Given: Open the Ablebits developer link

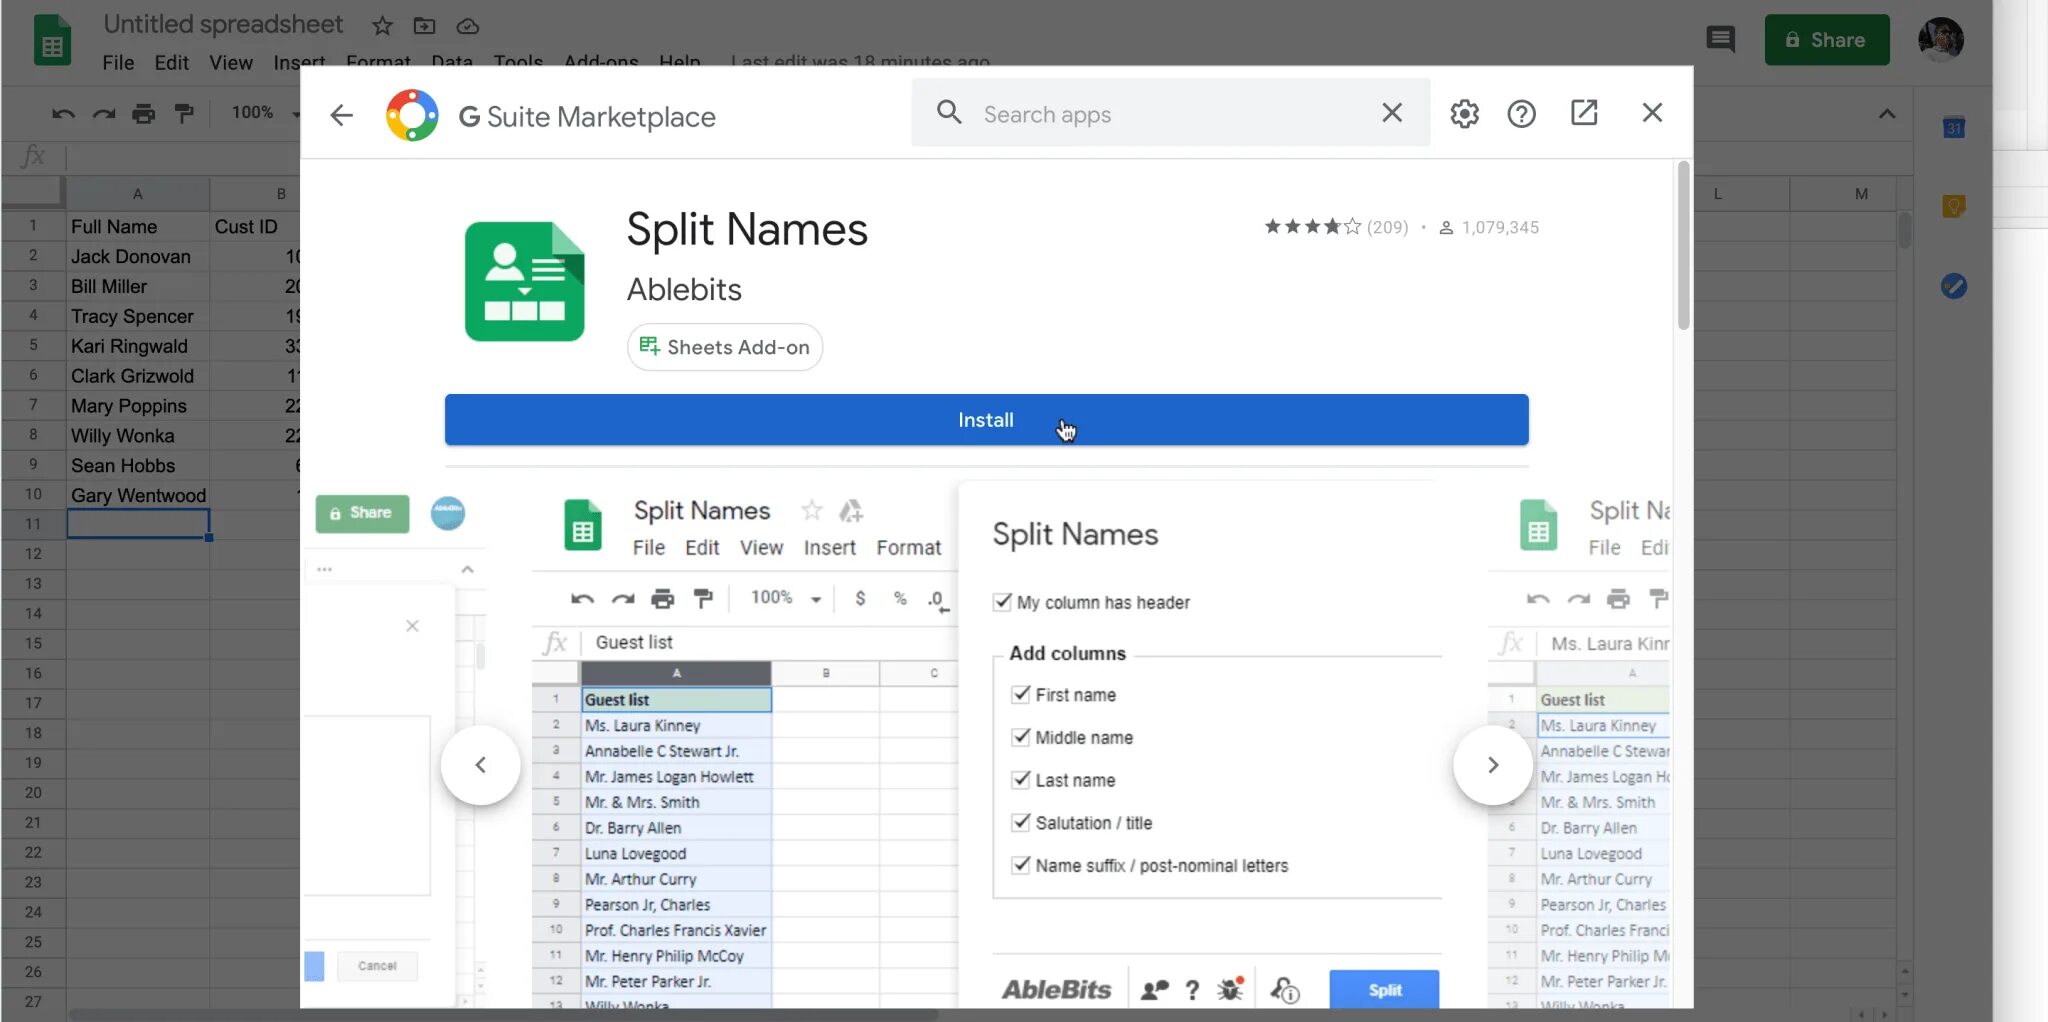Looking at the screenshot, I should pyautogui.click(x=684, y=290).
